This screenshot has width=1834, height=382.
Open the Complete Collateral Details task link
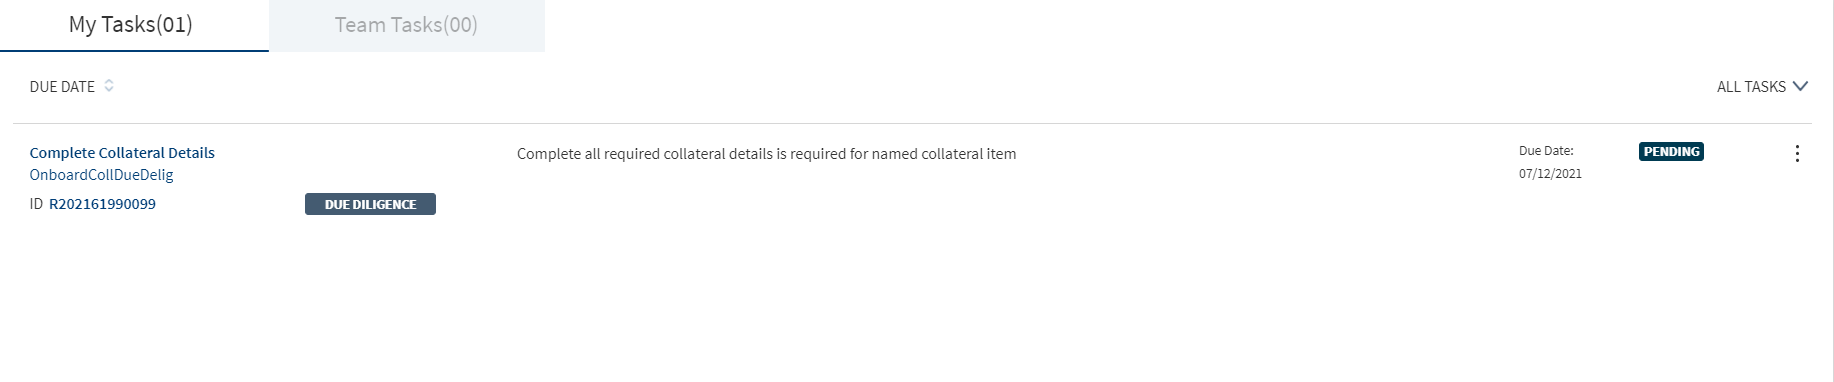[x=122, y=153]
